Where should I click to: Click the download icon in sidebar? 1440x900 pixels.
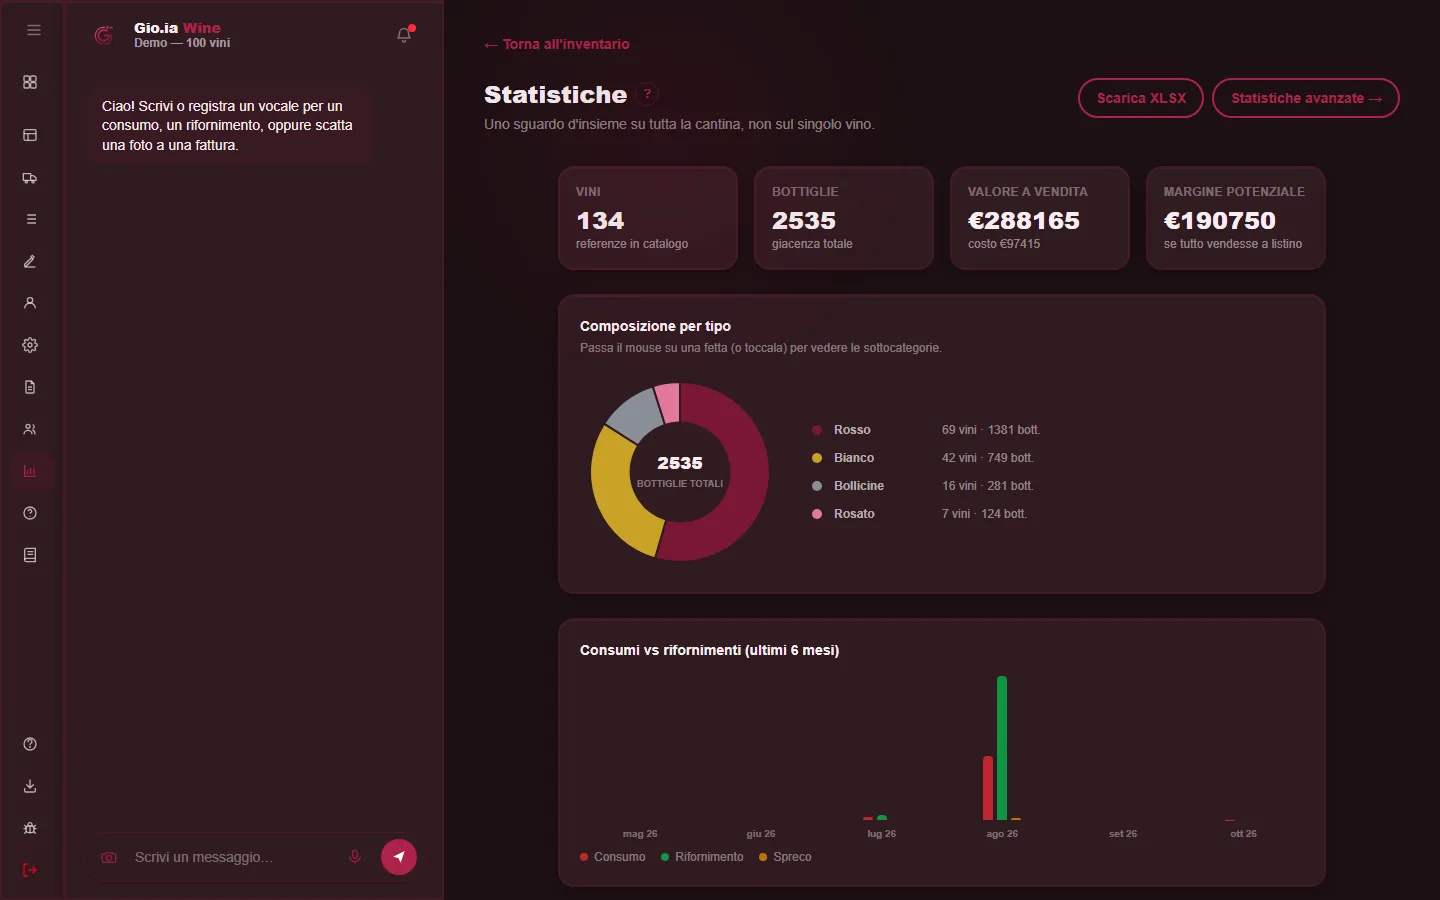30,786
